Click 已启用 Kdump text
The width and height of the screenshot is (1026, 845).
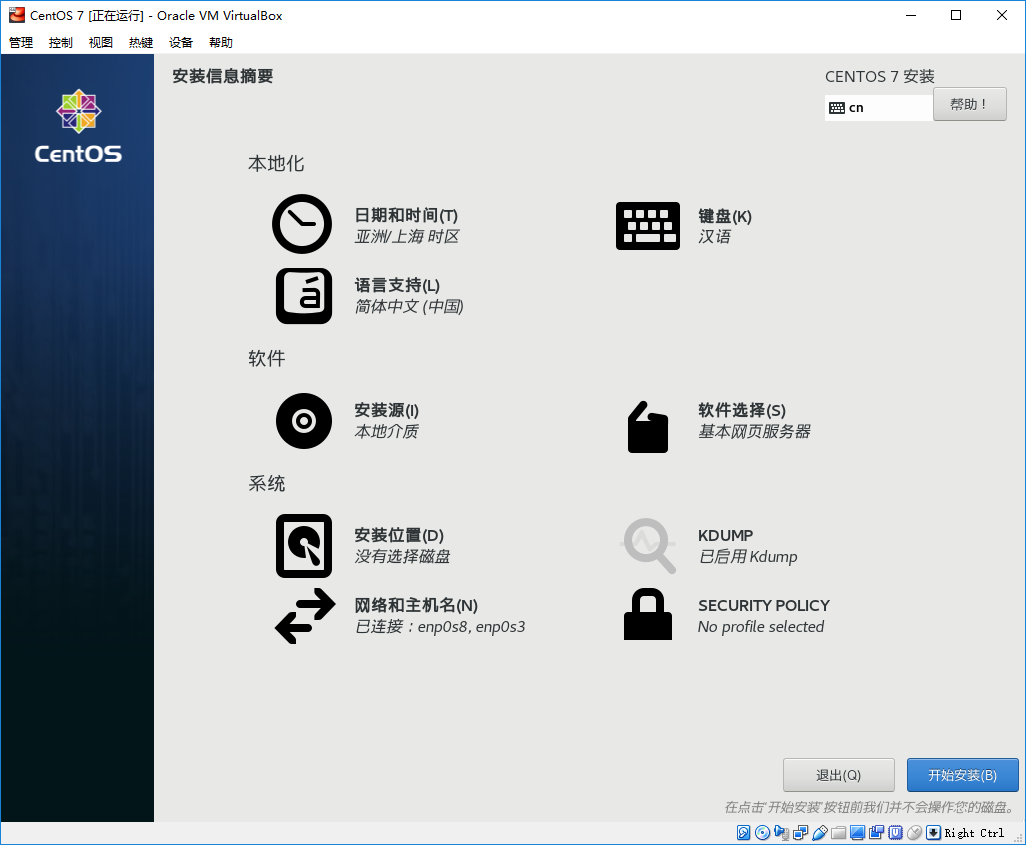tap(748, 556)
